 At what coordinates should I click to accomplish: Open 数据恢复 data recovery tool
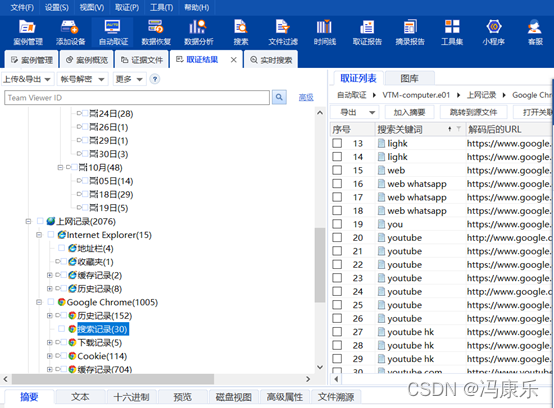pos(156,32)
